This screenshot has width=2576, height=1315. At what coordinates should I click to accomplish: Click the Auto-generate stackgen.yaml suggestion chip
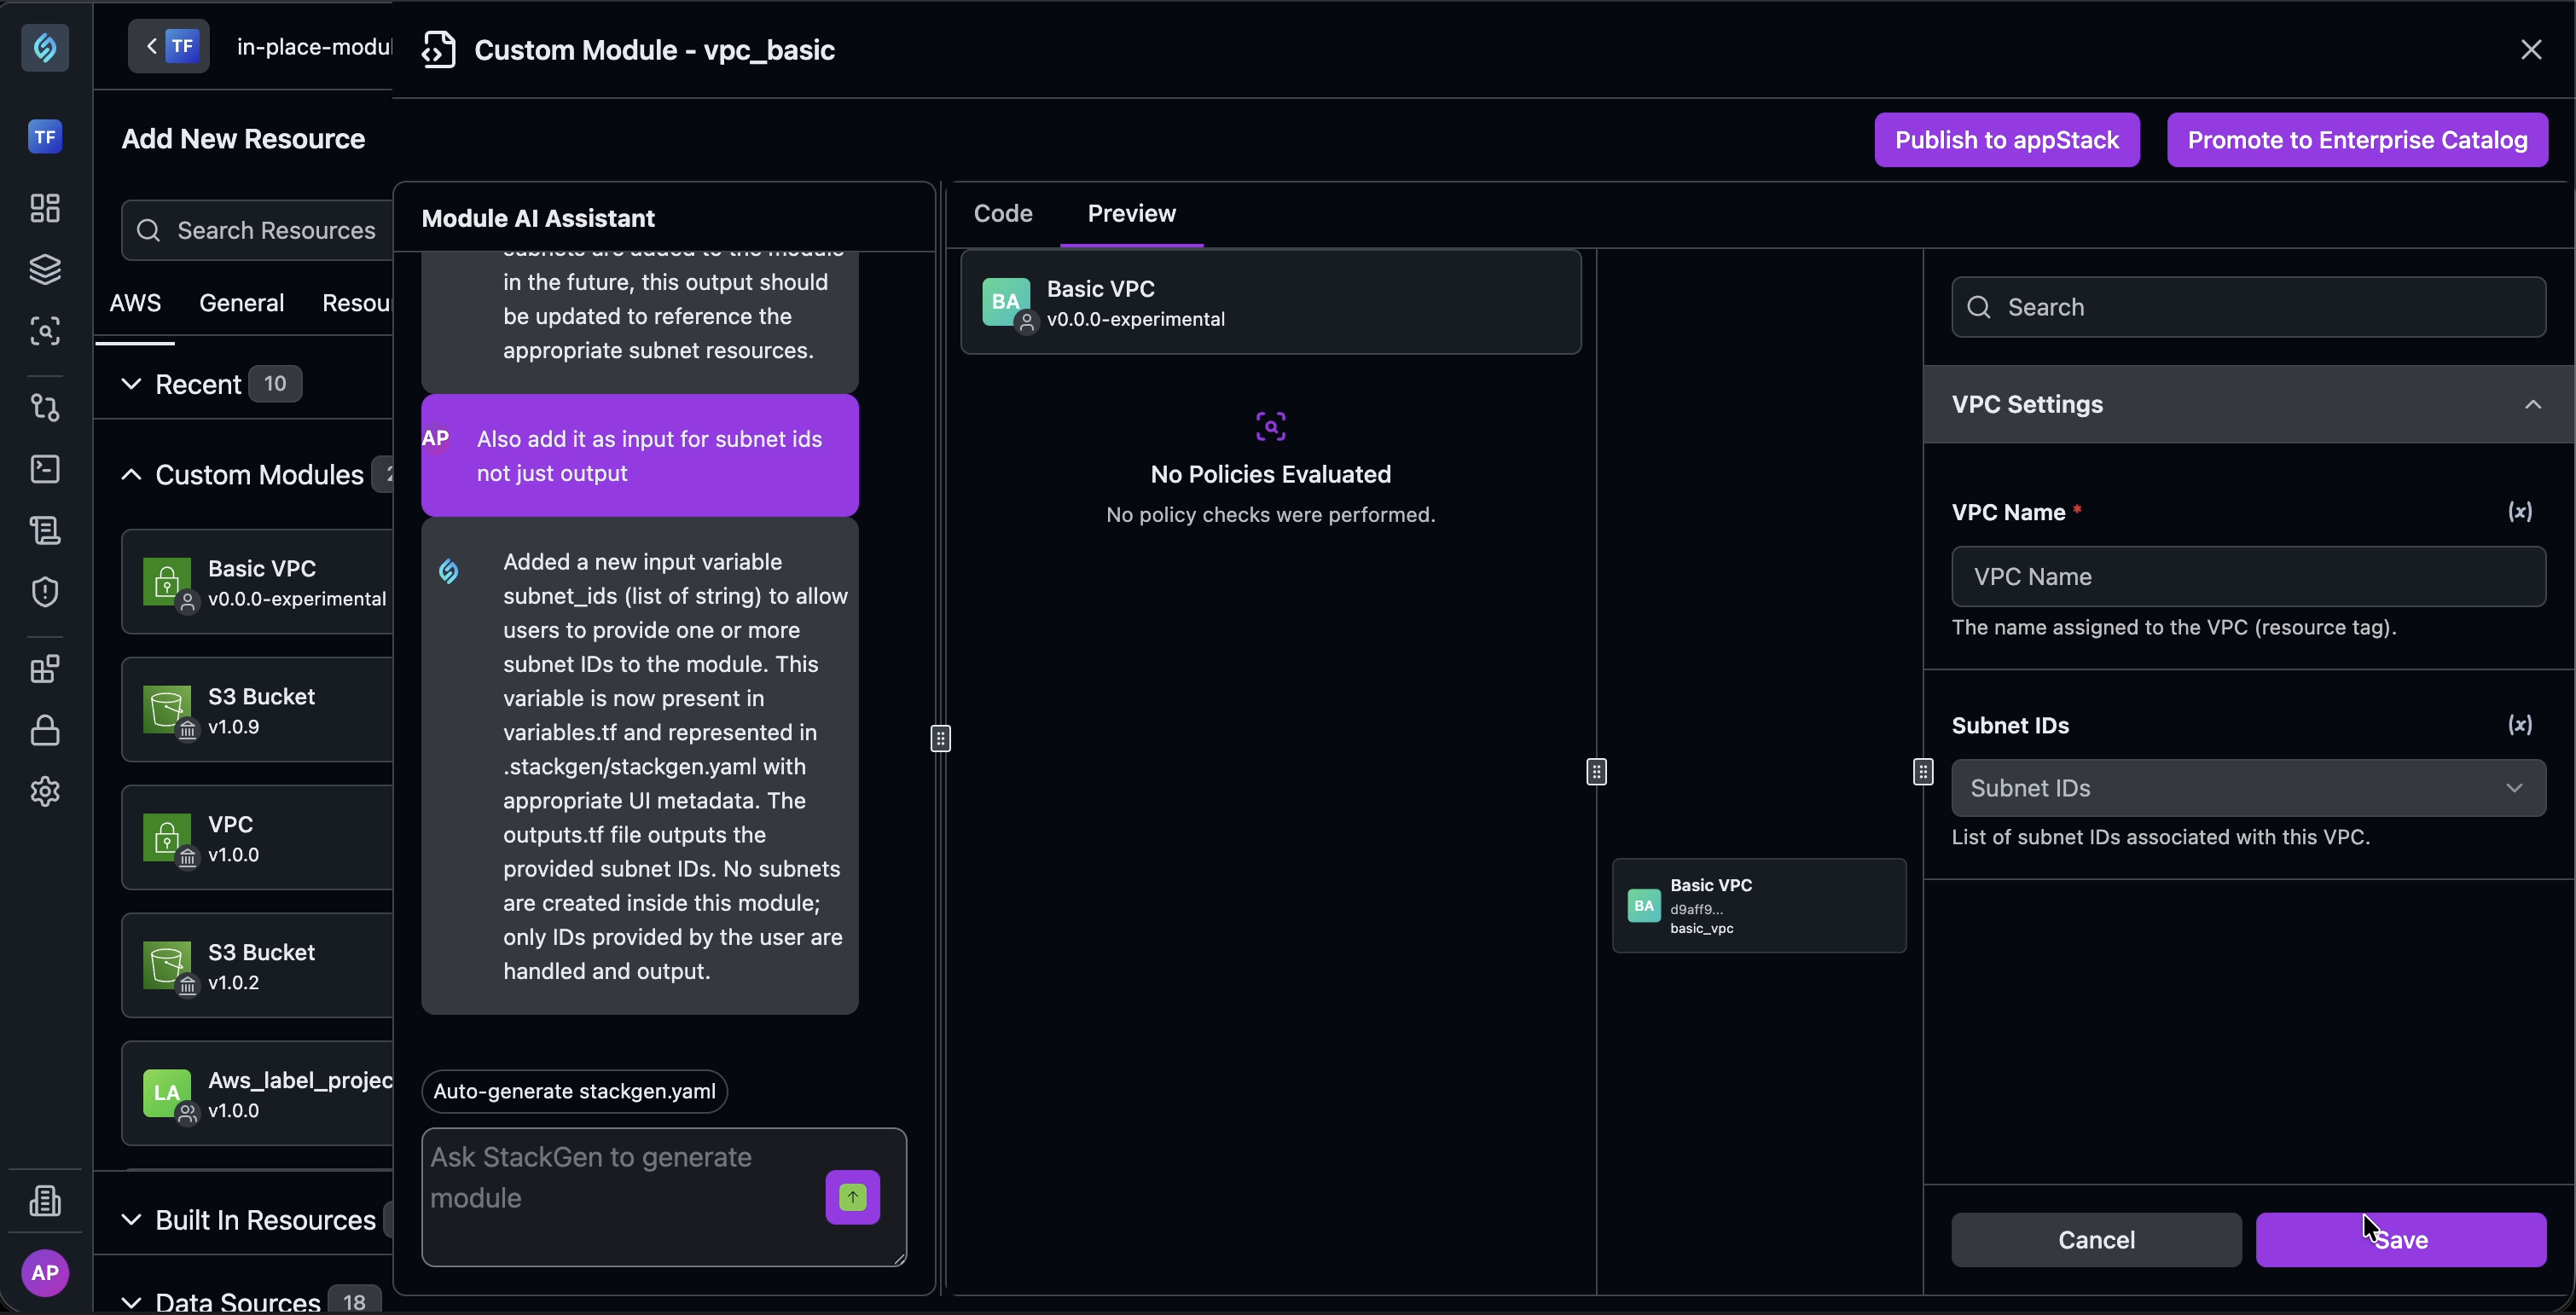(574, 1091)
